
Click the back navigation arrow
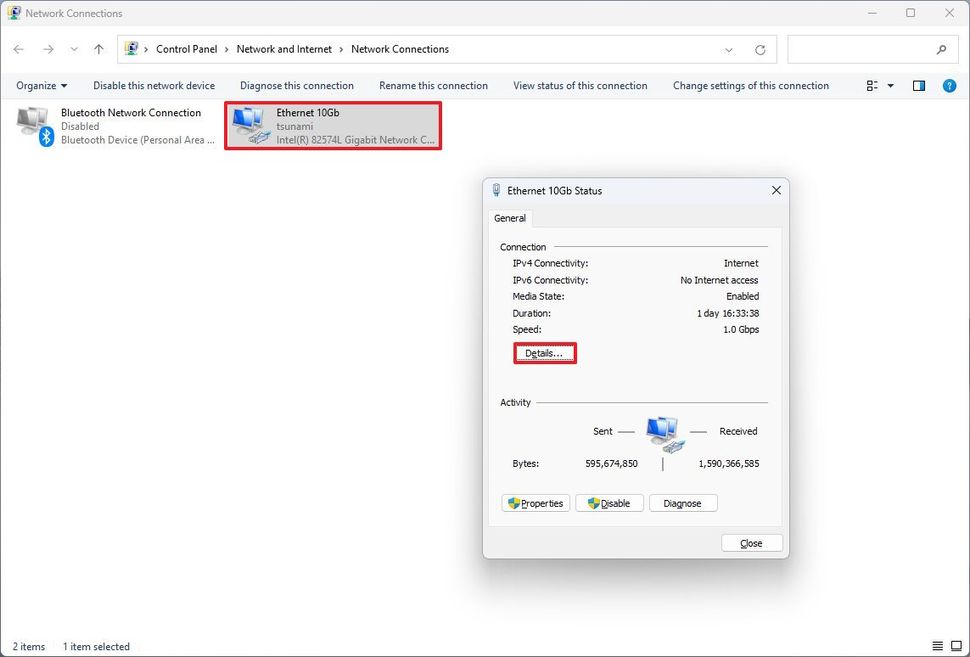(x=18, y=48)
